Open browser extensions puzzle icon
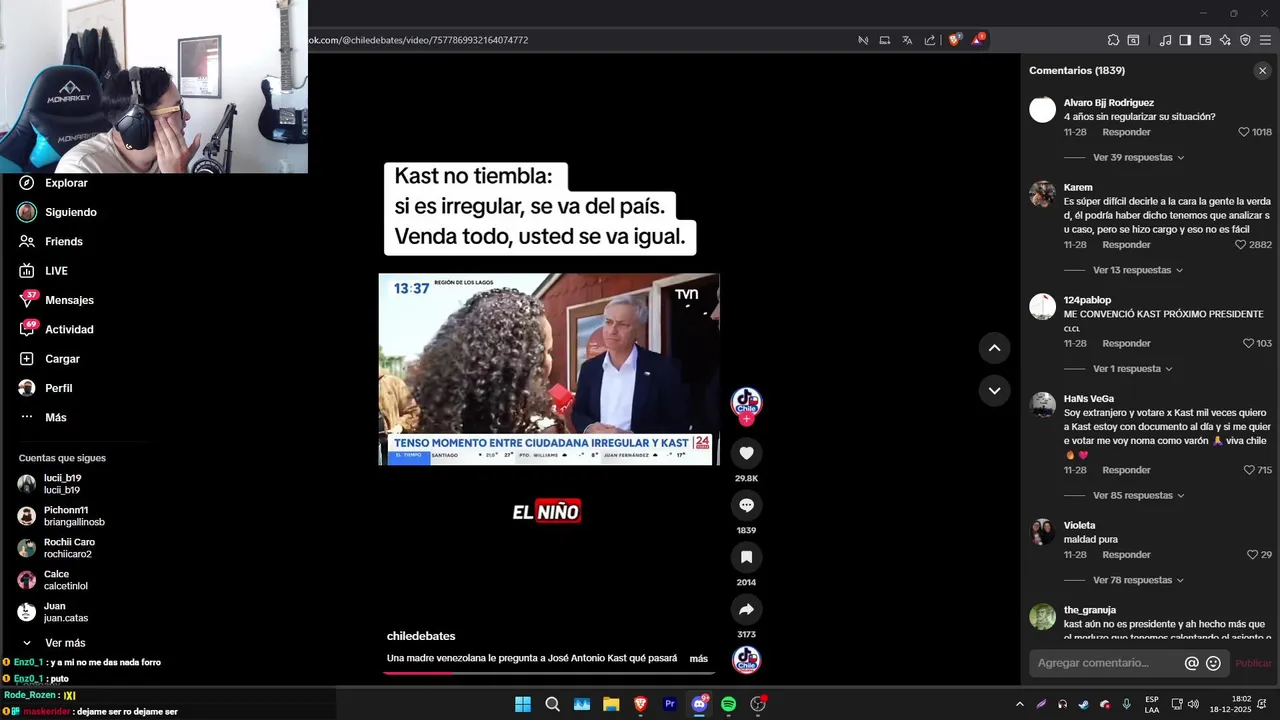This screenshot has width=1280, height=720. 1113,40
